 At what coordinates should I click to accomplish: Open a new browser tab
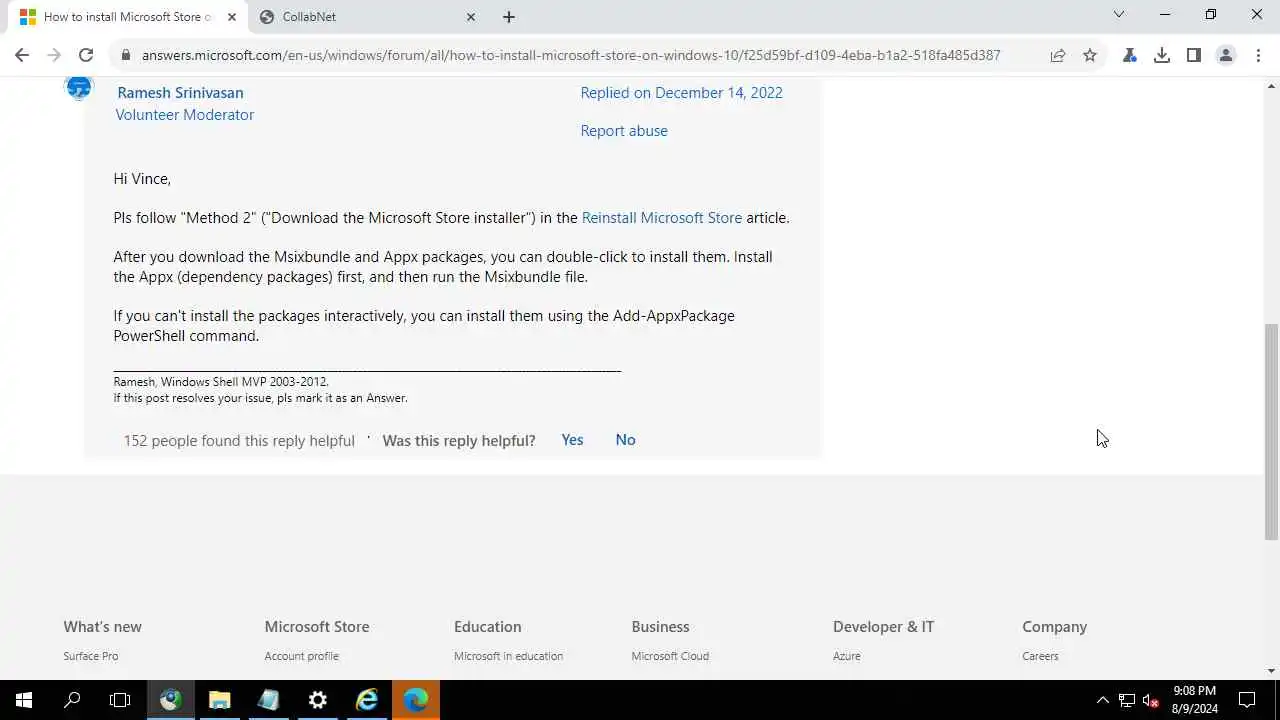point(509,17)
